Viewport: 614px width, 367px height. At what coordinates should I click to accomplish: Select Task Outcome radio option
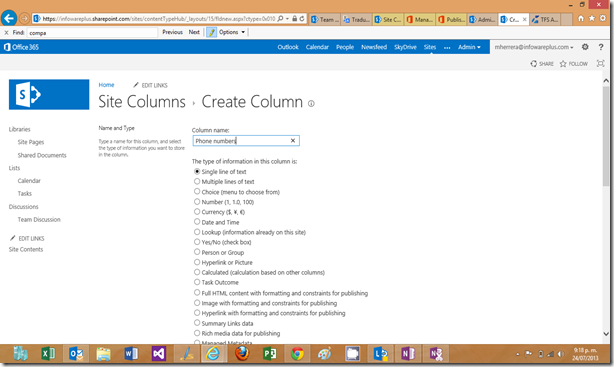click(197, 282)
